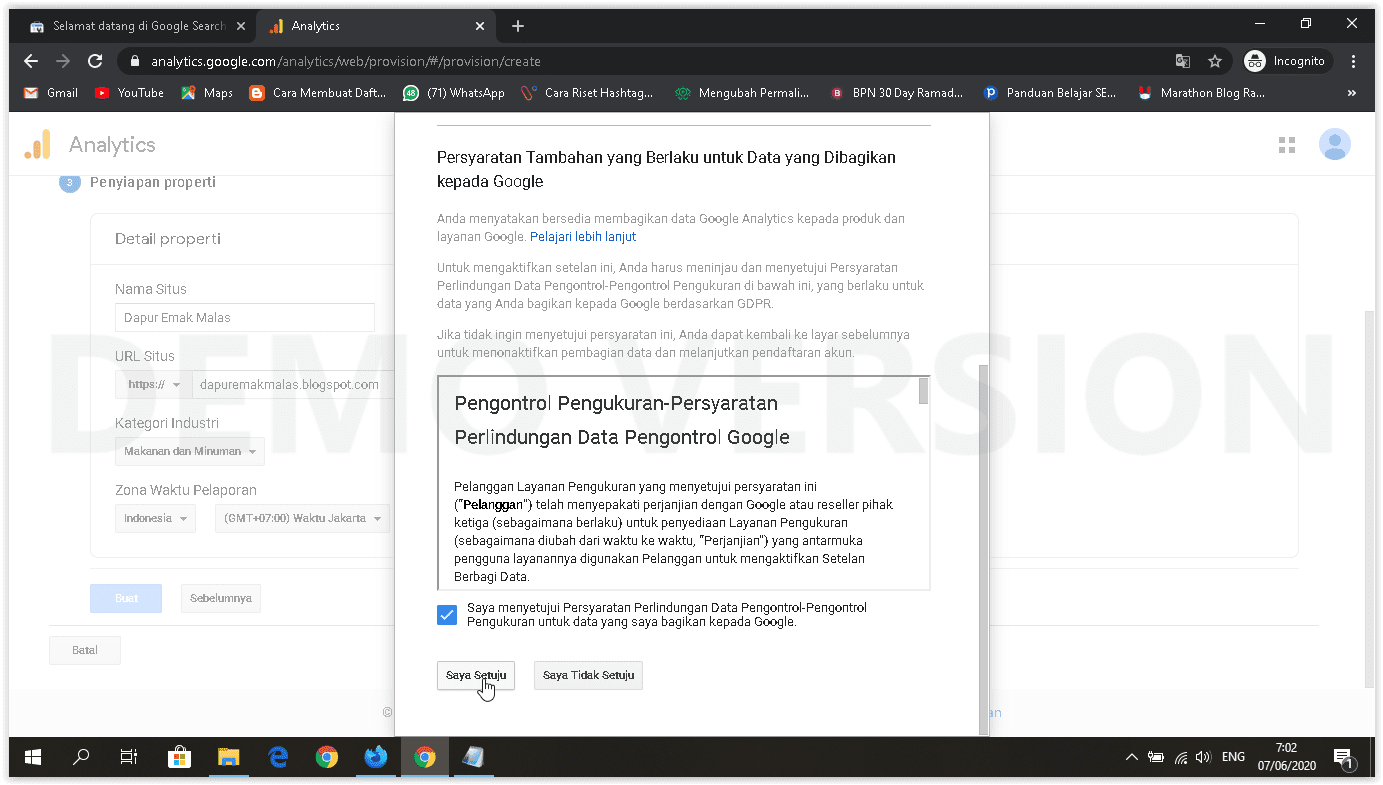Show hidden system tray icons chevron
The image size is (1383, 785).
point(1131,757)
